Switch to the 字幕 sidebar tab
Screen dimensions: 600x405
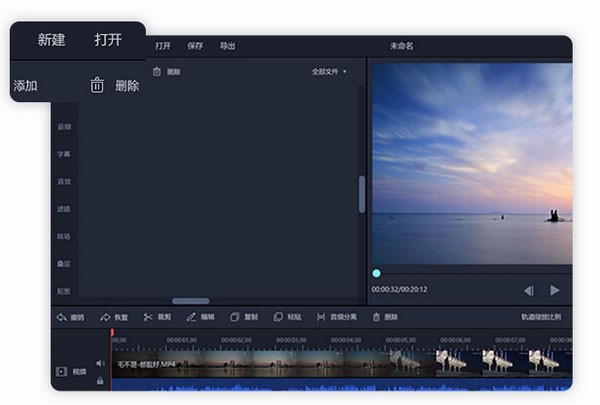[64, 154]
